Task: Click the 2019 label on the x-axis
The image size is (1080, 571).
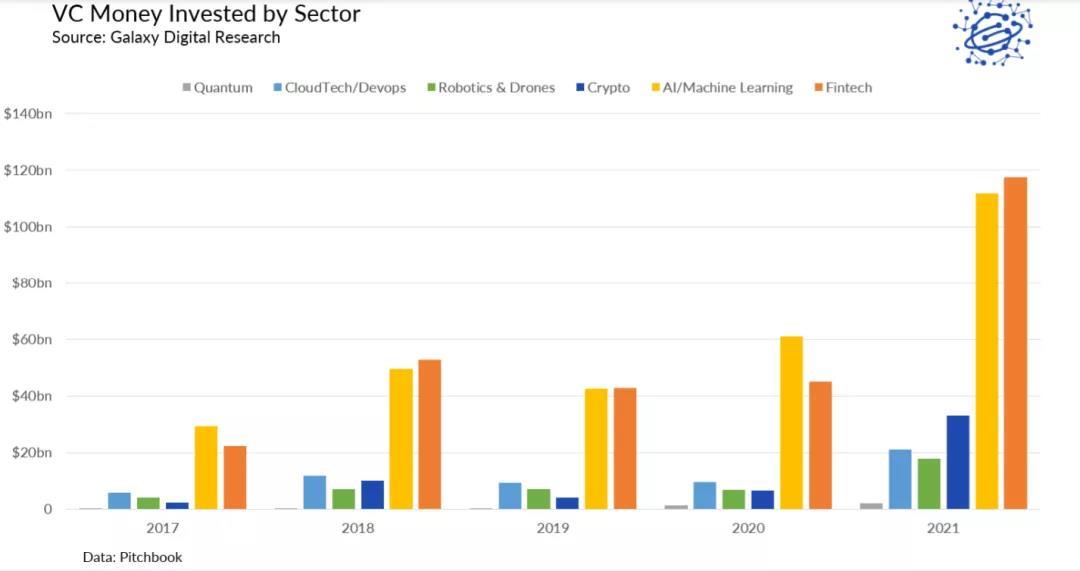Action: (553, 527)
